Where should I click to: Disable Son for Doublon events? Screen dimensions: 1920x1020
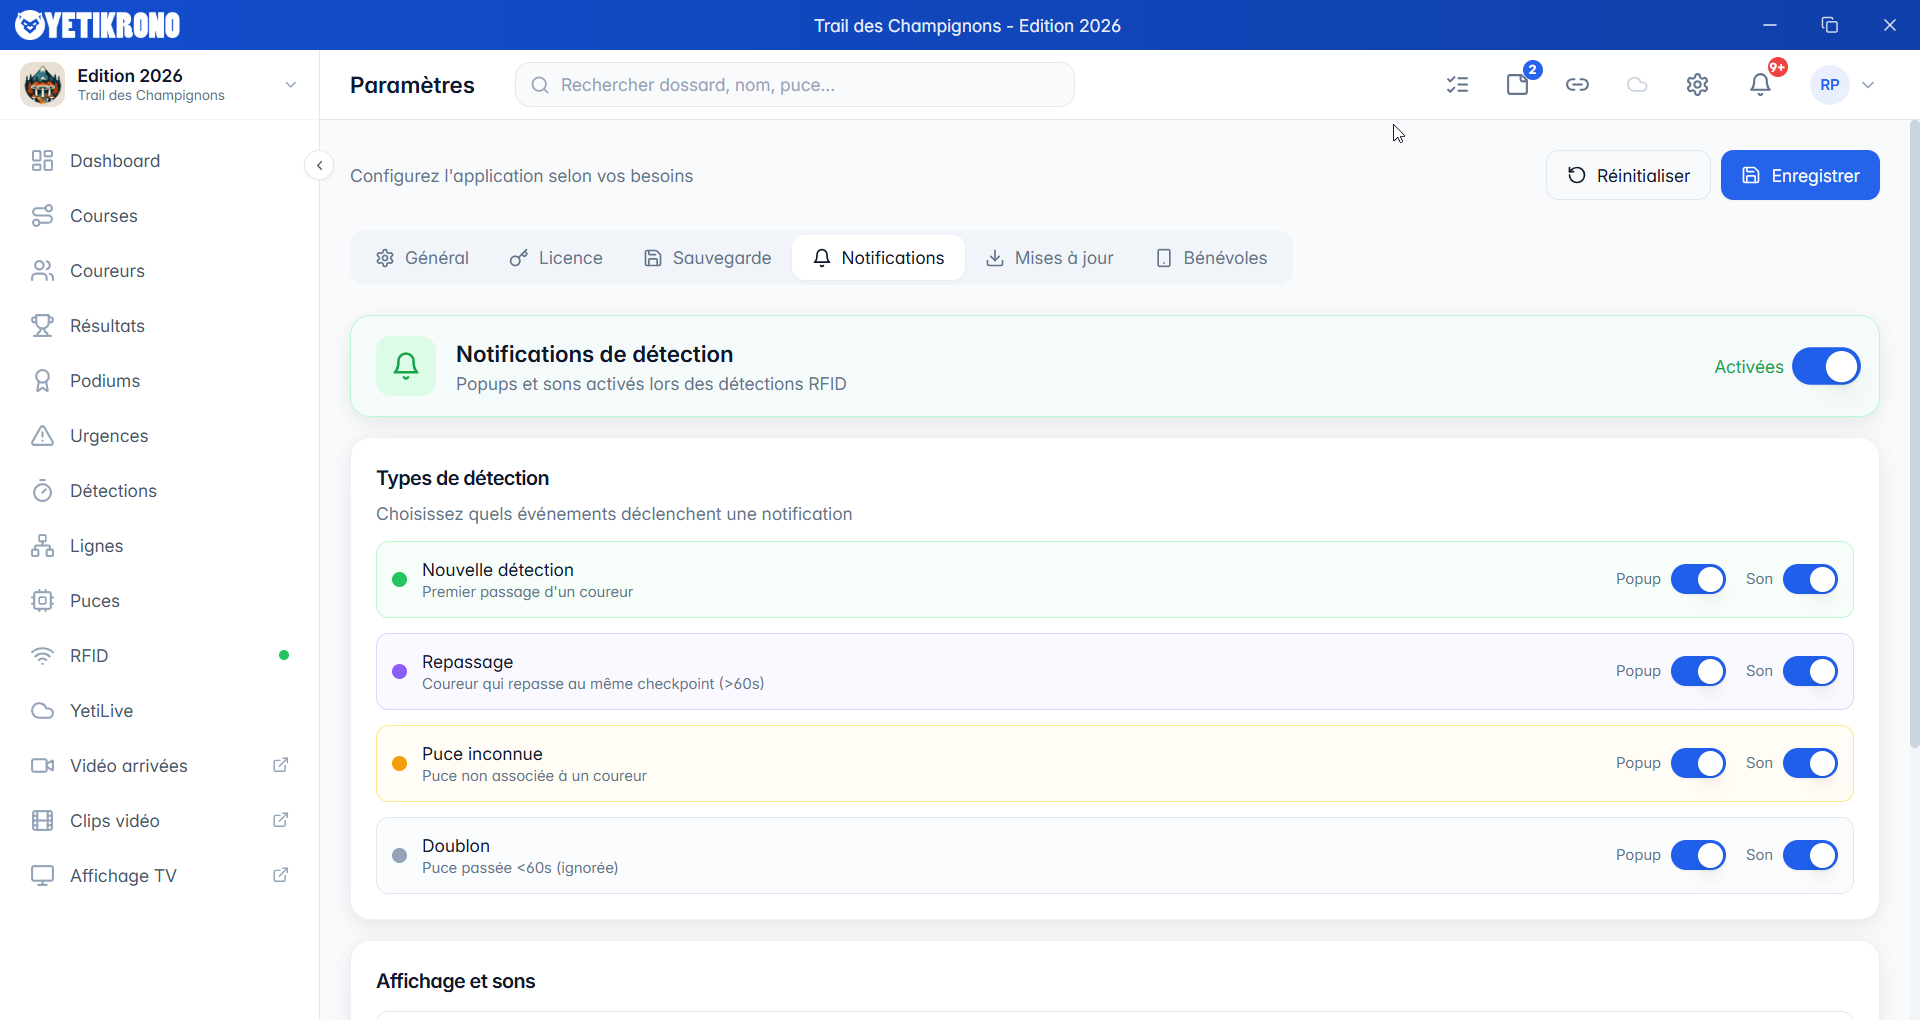(x=1811, y=855)
